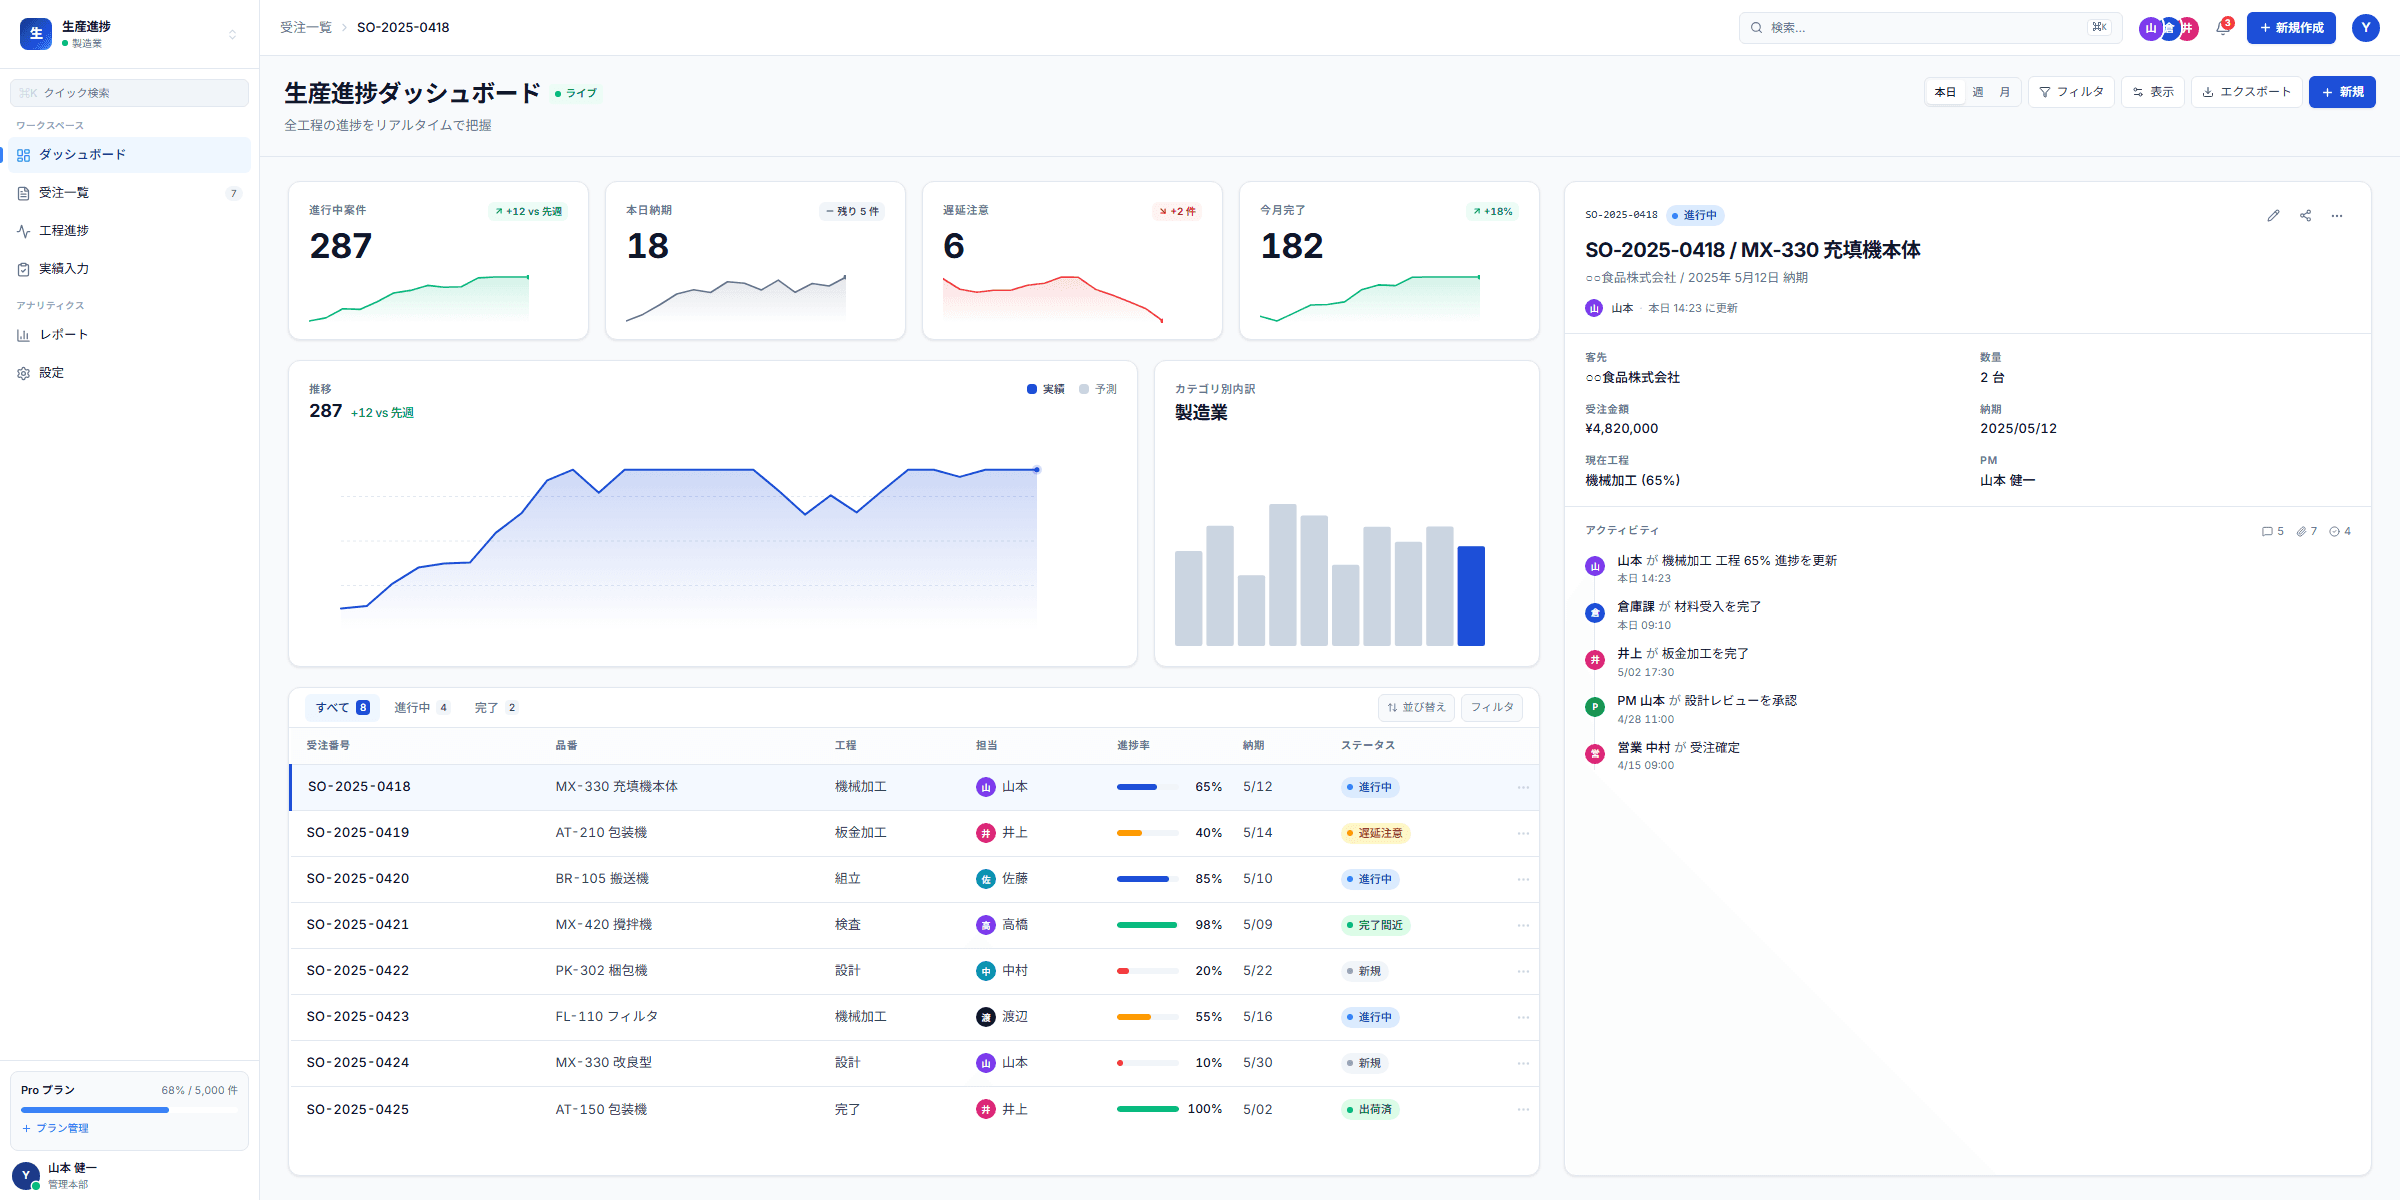Open row menu for SO-2025-0424
This screenshot has height=1200, width=2400.
coord(1523,1063)
